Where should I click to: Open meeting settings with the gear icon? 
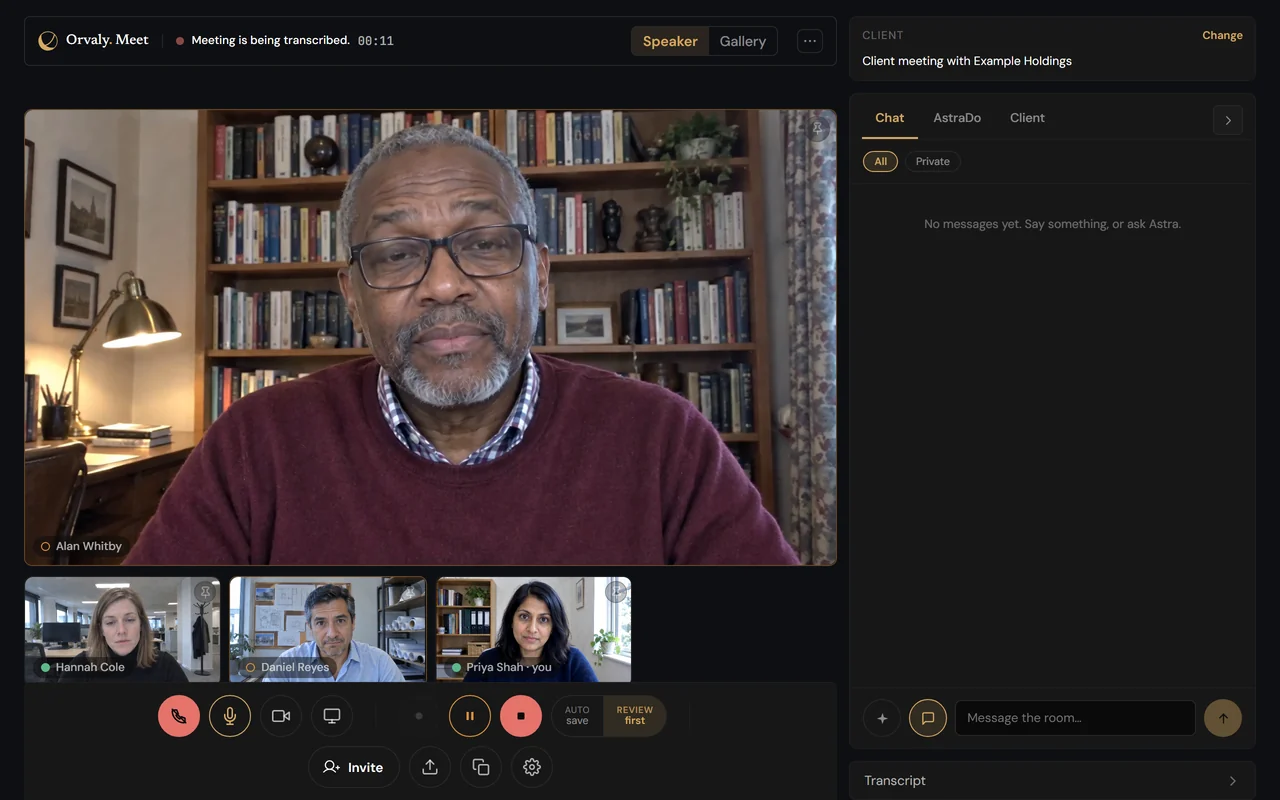532,767
